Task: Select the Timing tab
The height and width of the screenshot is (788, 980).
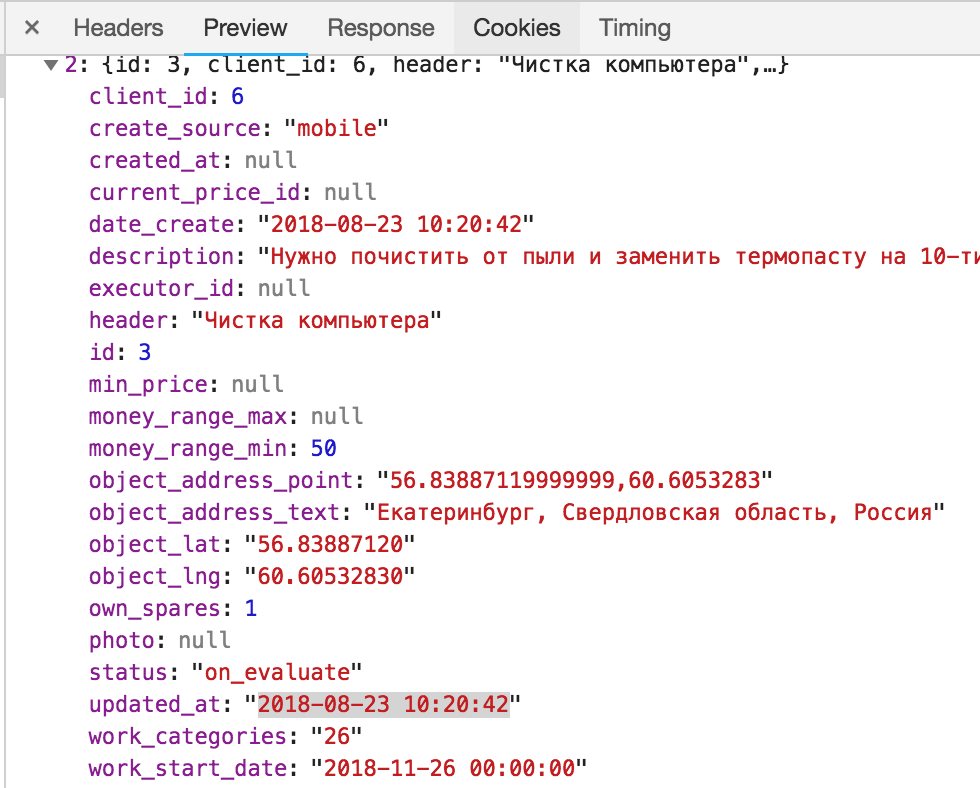Action: tap(634, 28)
